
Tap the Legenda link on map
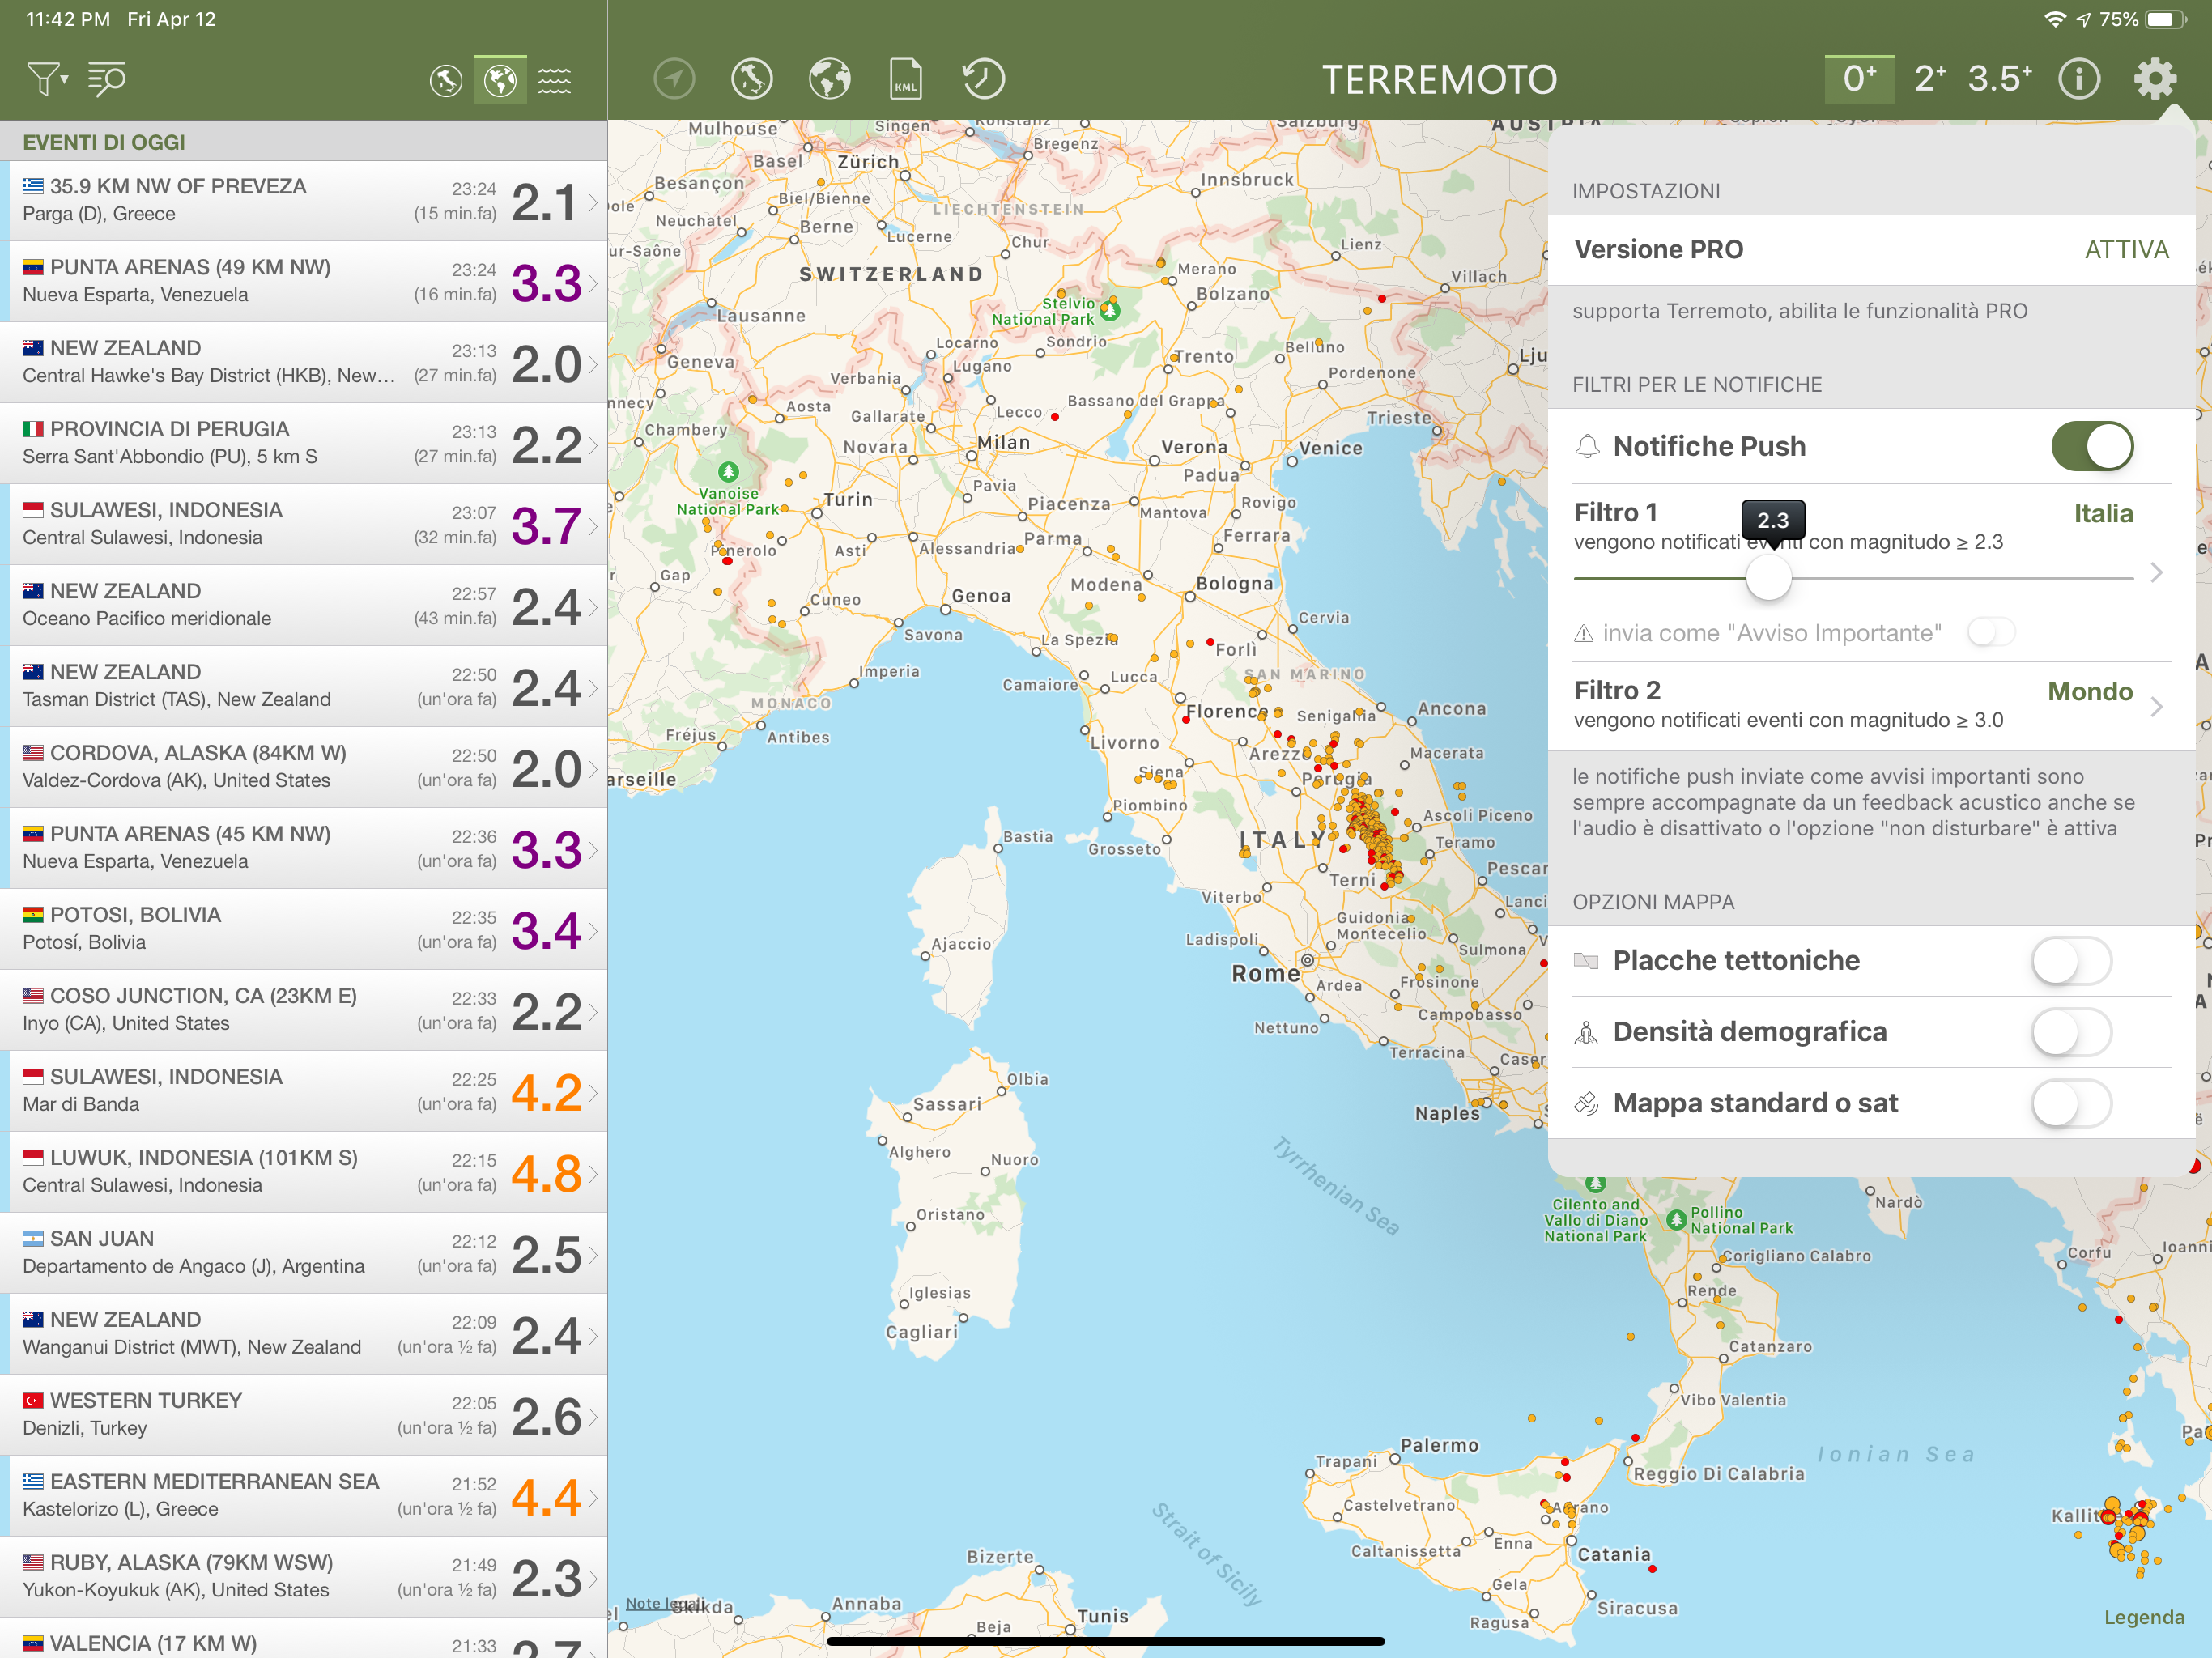[x=2144, y=1617]
